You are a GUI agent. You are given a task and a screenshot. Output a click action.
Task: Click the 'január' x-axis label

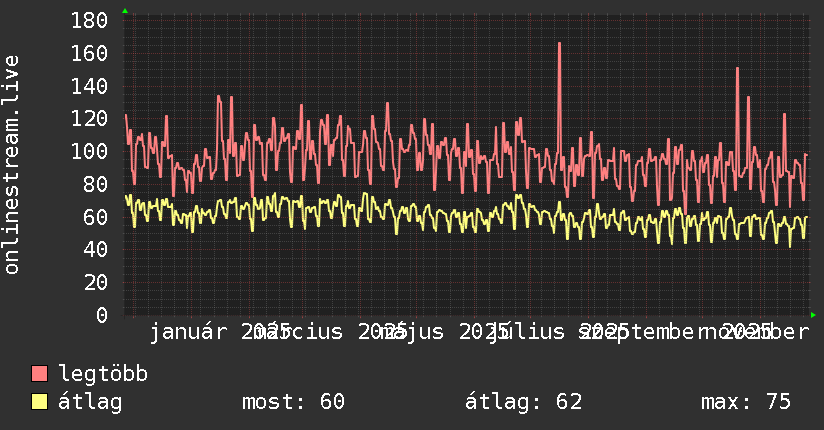coord(189,332)
